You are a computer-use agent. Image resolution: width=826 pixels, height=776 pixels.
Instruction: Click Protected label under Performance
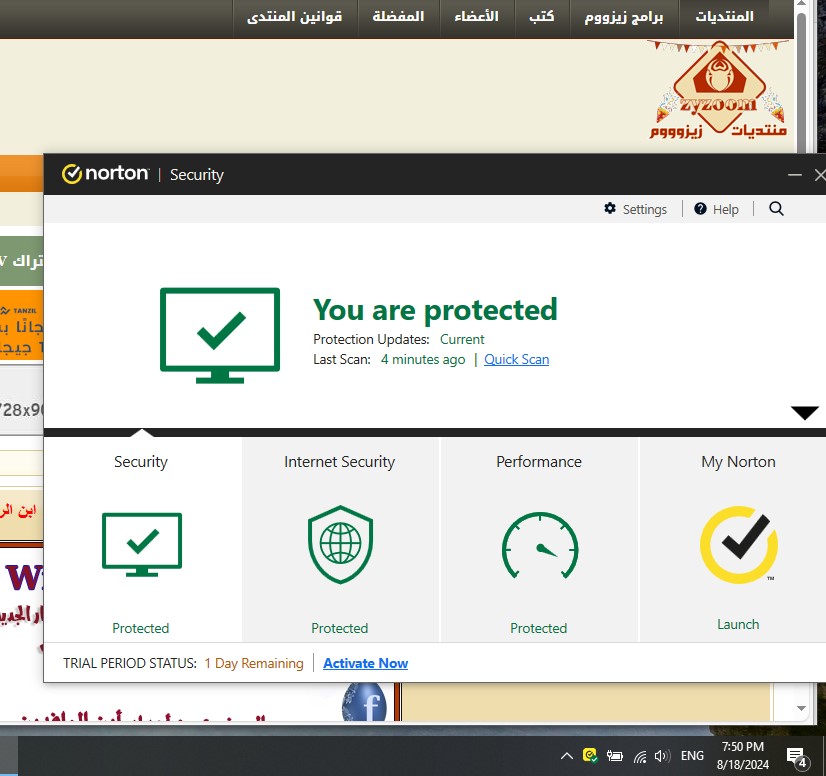click(x=538, y=628)
